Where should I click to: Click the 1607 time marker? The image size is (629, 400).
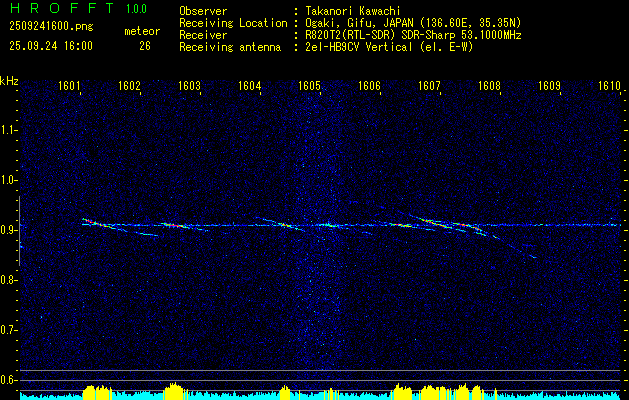(429, 85)
